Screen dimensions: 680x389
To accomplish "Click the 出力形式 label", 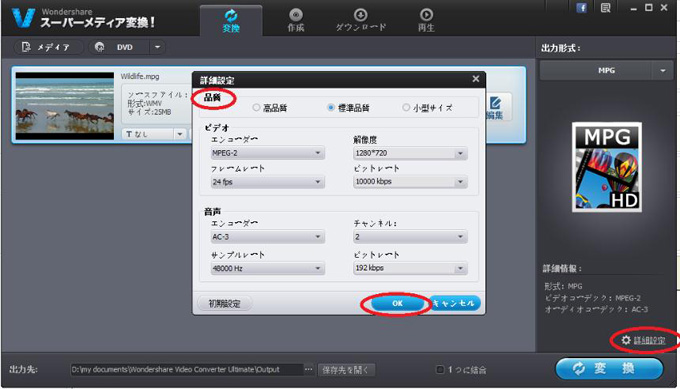I will click(x=560, y=48).
